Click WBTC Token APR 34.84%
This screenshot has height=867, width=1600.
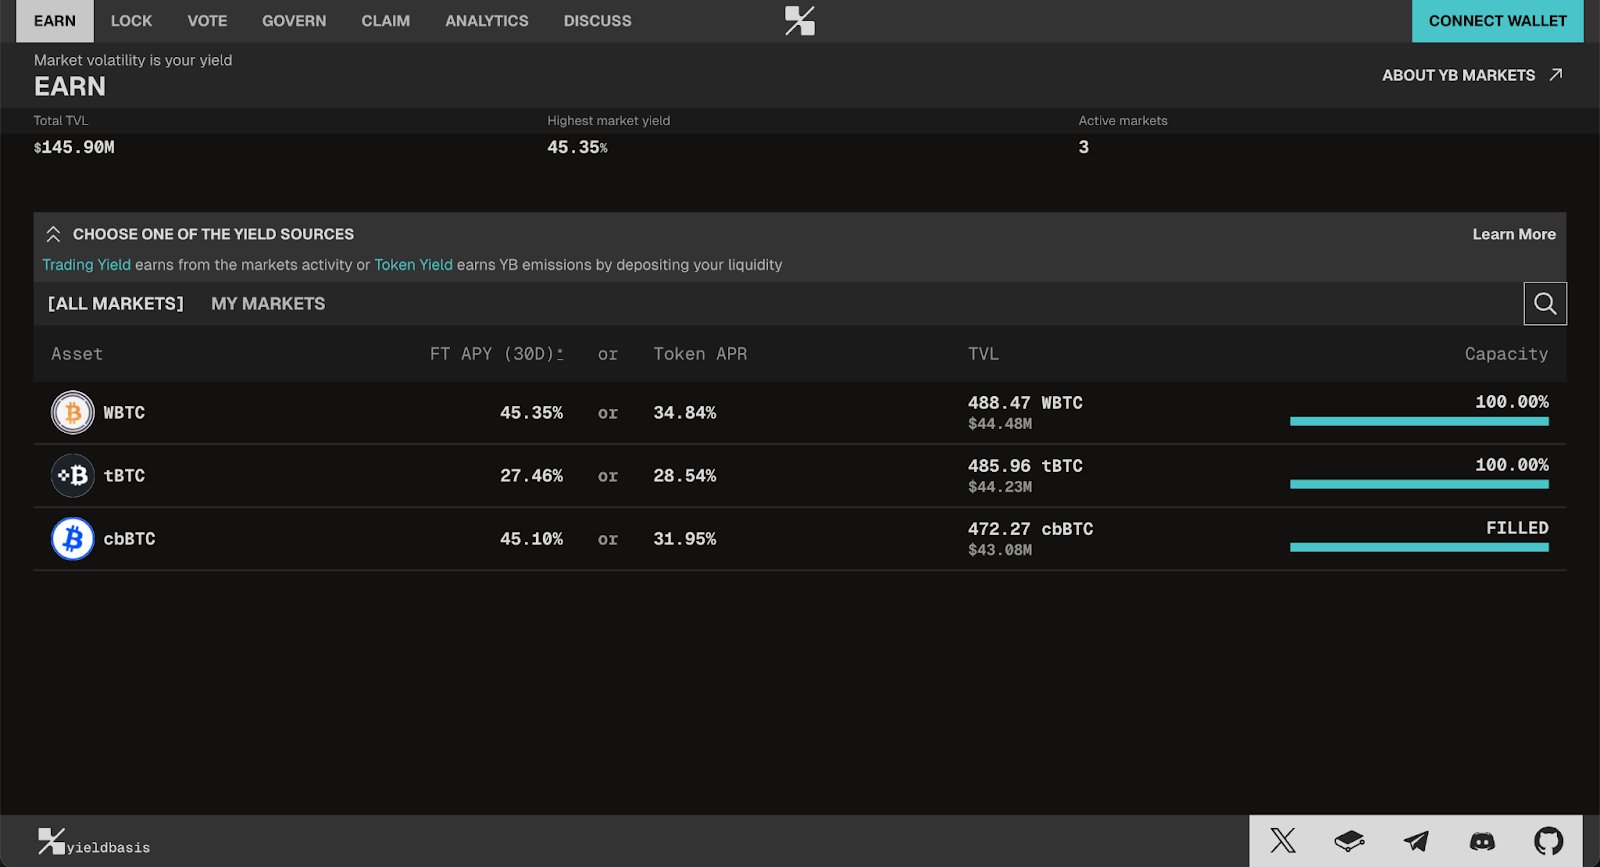[684, 413]
